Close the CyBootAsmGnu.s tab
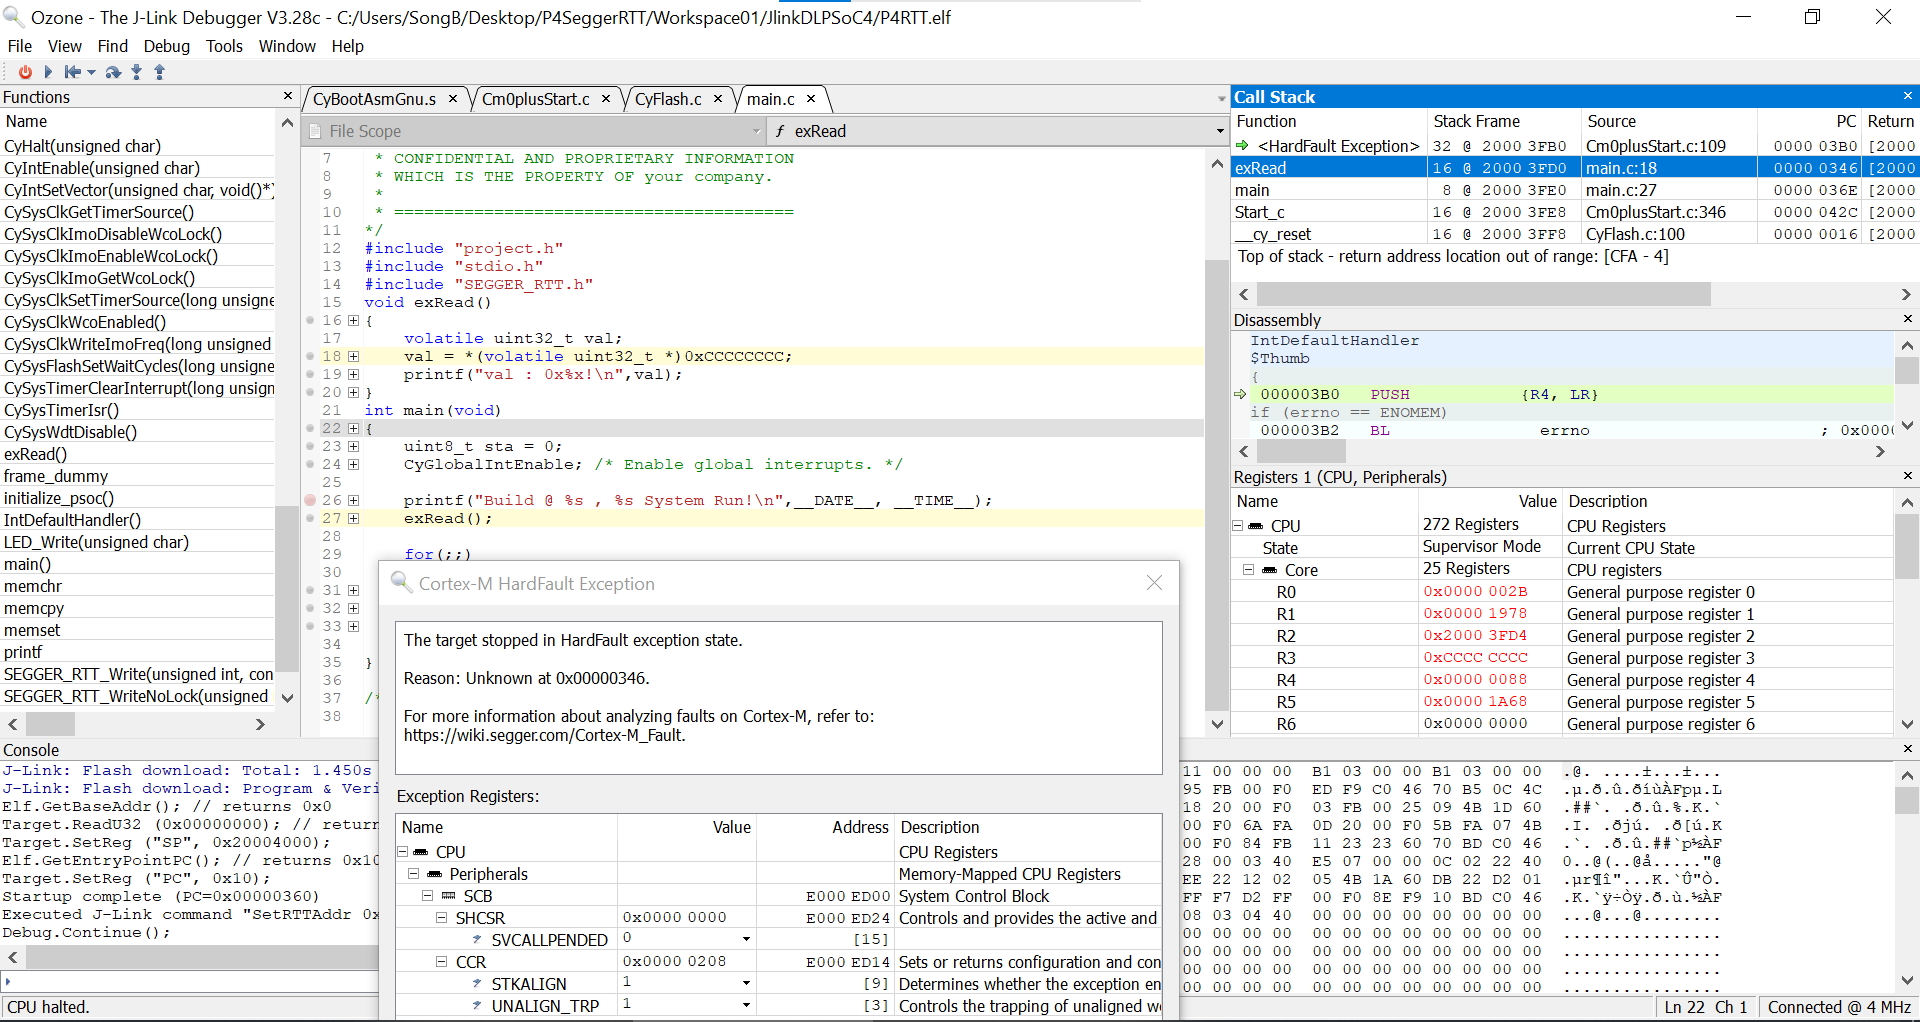 (x=453, y=98)
